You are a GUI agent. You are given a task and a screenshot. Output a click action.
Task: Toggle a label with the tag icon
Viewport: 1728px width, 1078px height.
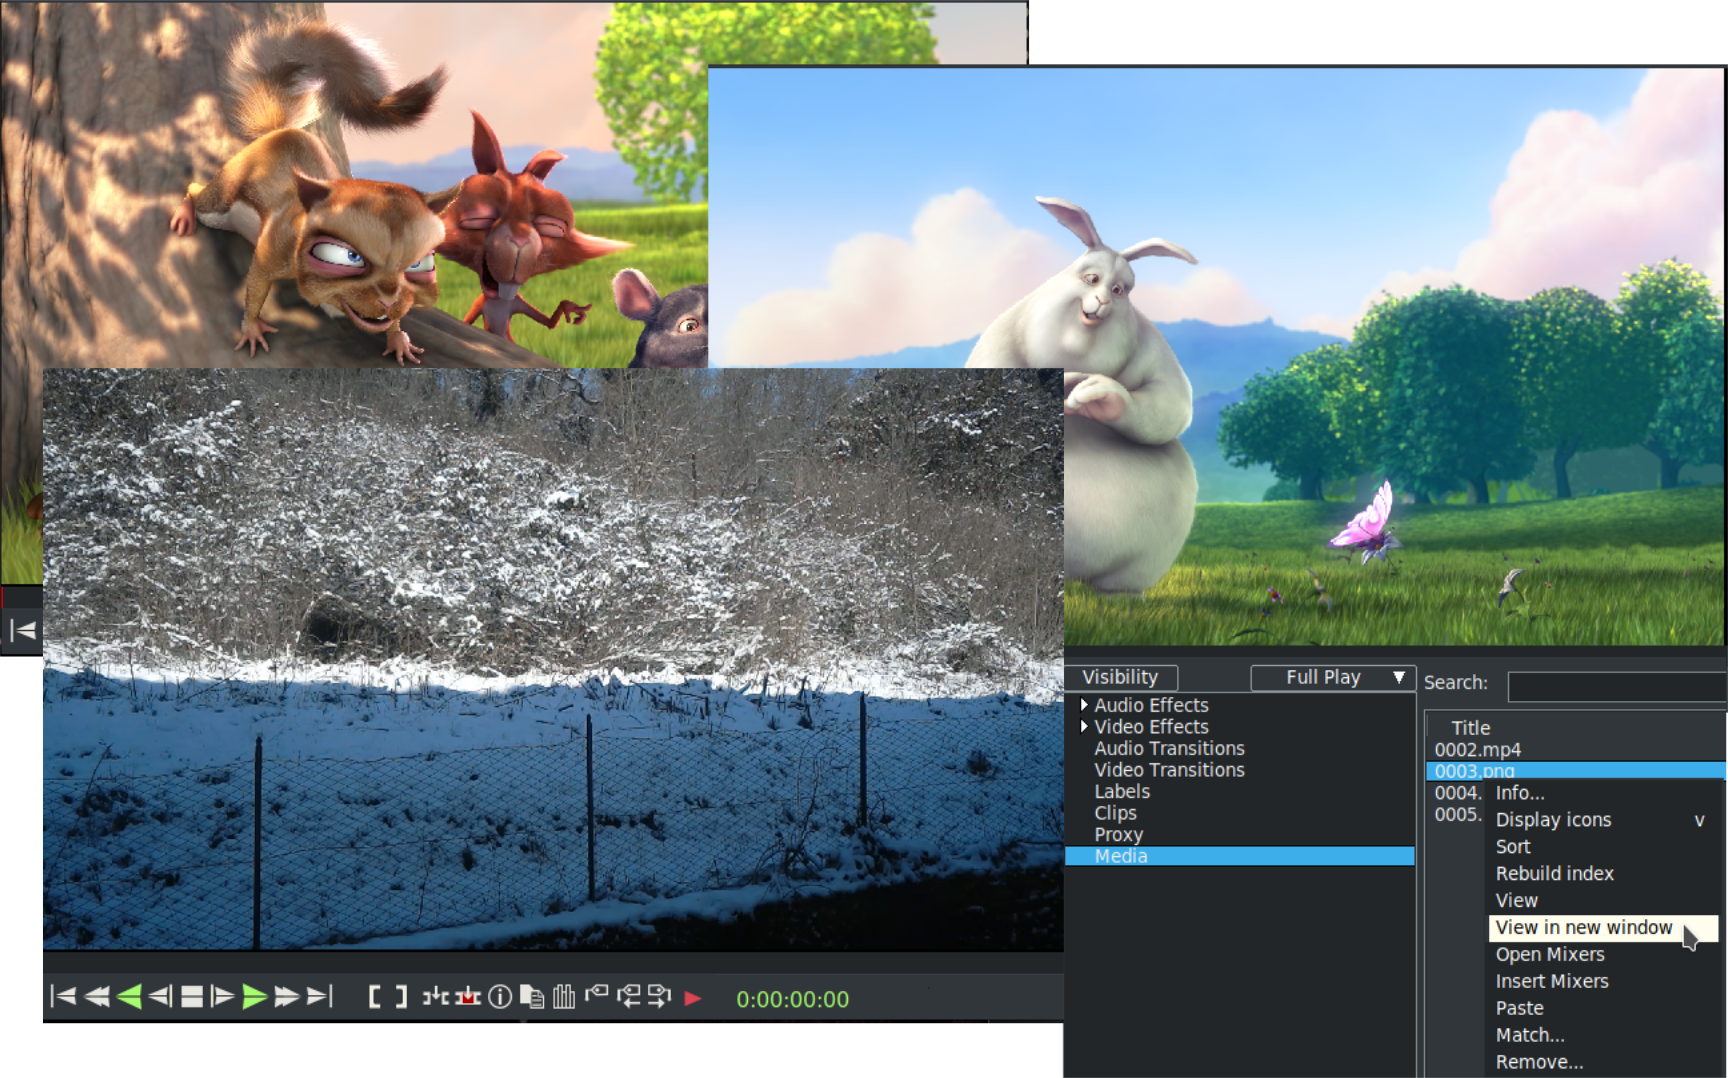599,996
